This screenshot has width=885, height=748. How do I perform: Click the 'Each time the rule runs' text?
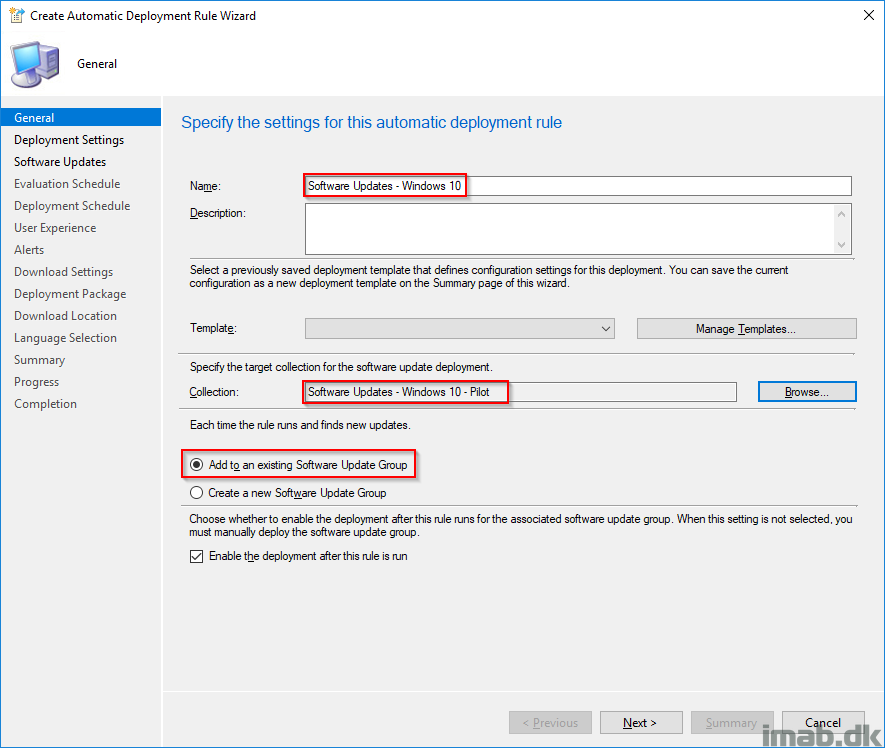pyautogui.click(x=300, y=425)
